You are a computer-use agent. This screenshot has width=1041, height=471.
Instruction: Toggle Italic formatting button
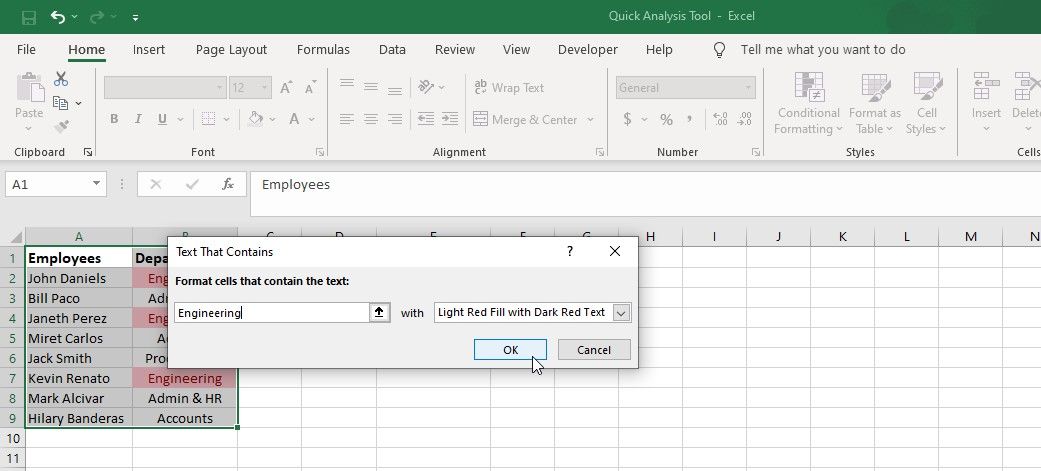point(138,119)
